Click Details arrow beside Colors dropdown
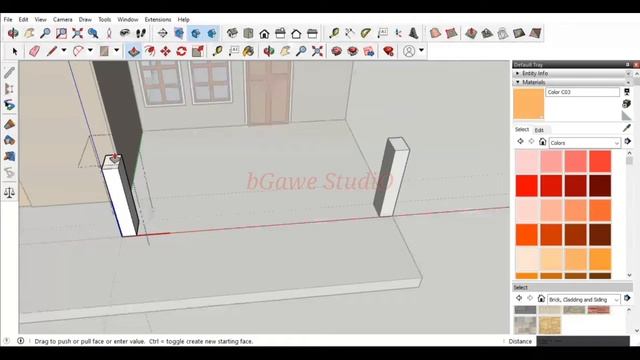This screenshot has width=640, height=360. coord(627,141)
